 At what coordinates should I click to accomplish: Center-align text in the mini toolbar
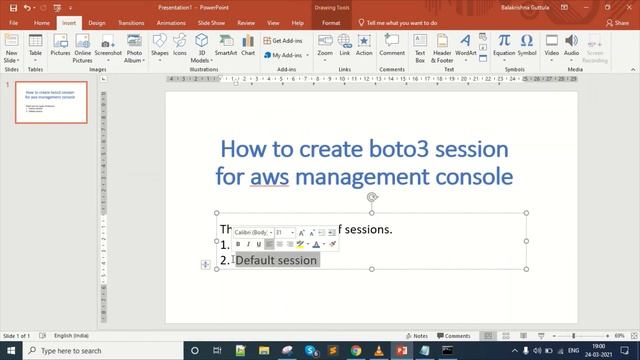(x=280, y=244)
